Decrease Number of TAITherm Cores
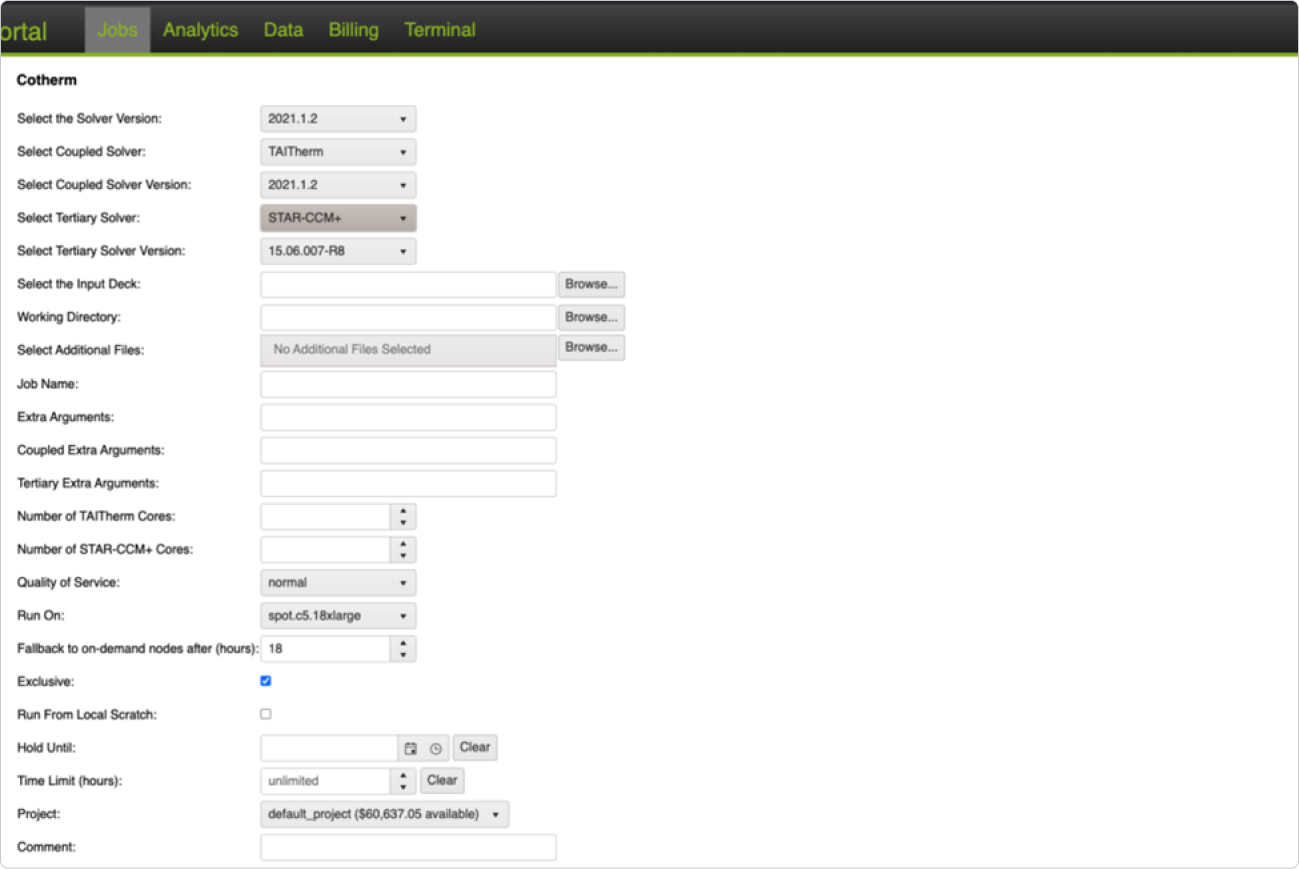The width and height of the screenshot is (1299, 869). pos(403,523)
